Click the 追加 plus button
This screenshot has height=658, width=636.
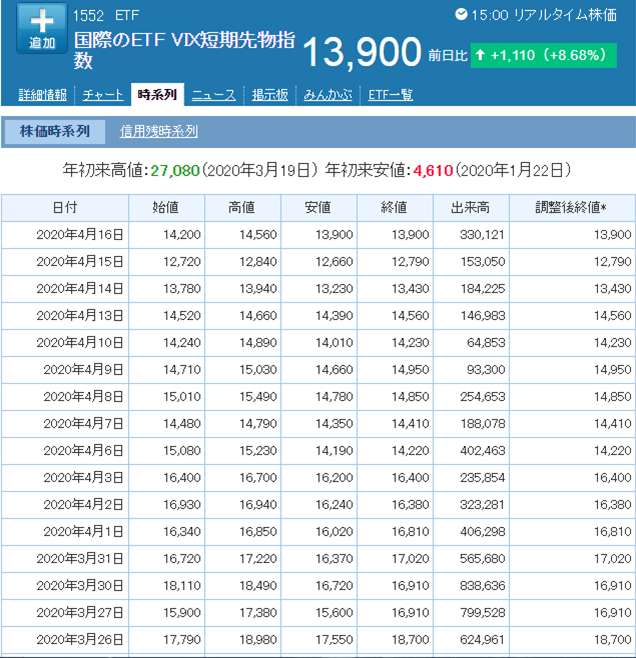(42, 28)
